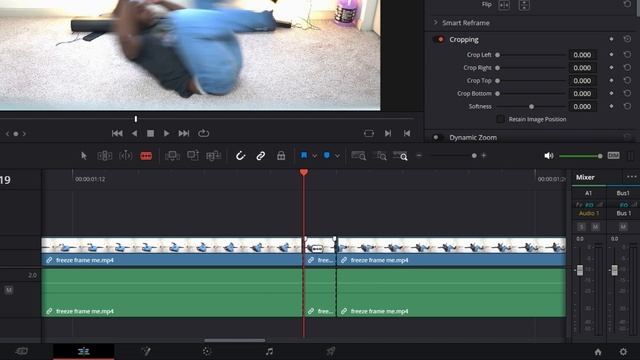Go to first frame in viewer transport
640x360 pixels.
click(117, 133)
